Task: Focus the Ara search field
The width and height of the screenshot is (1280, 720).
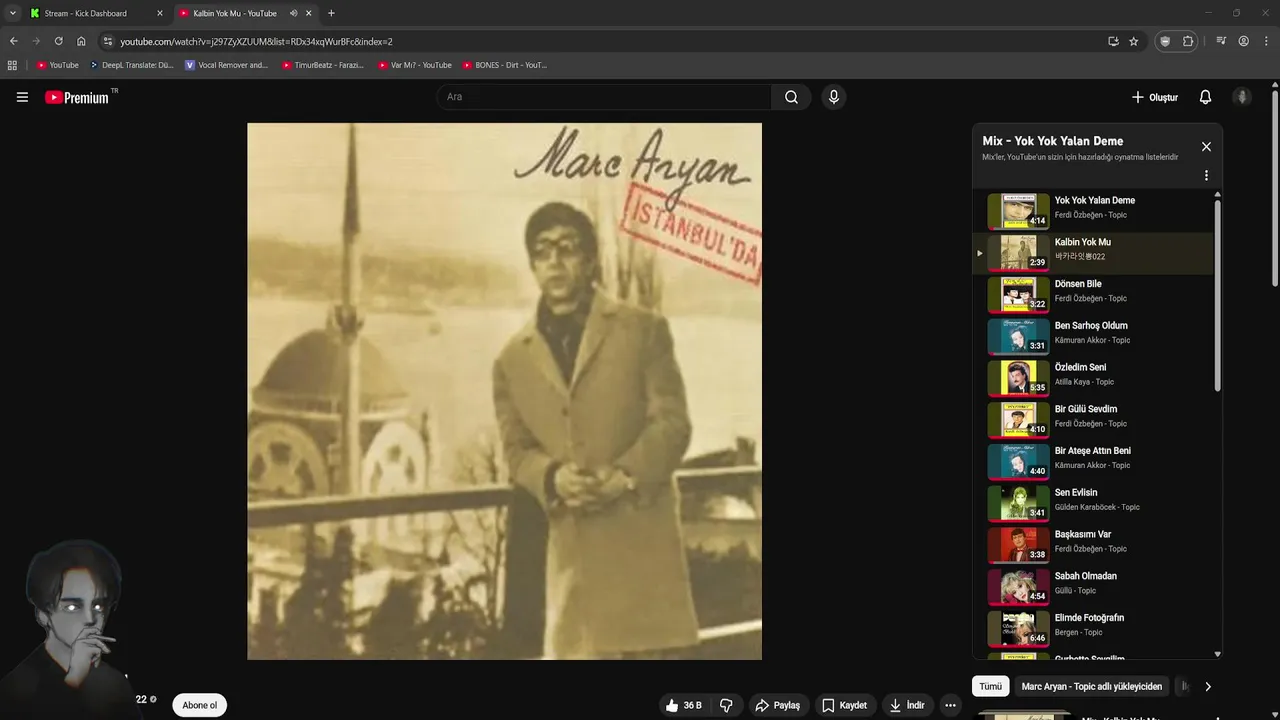Action: [x=604, y=97]
